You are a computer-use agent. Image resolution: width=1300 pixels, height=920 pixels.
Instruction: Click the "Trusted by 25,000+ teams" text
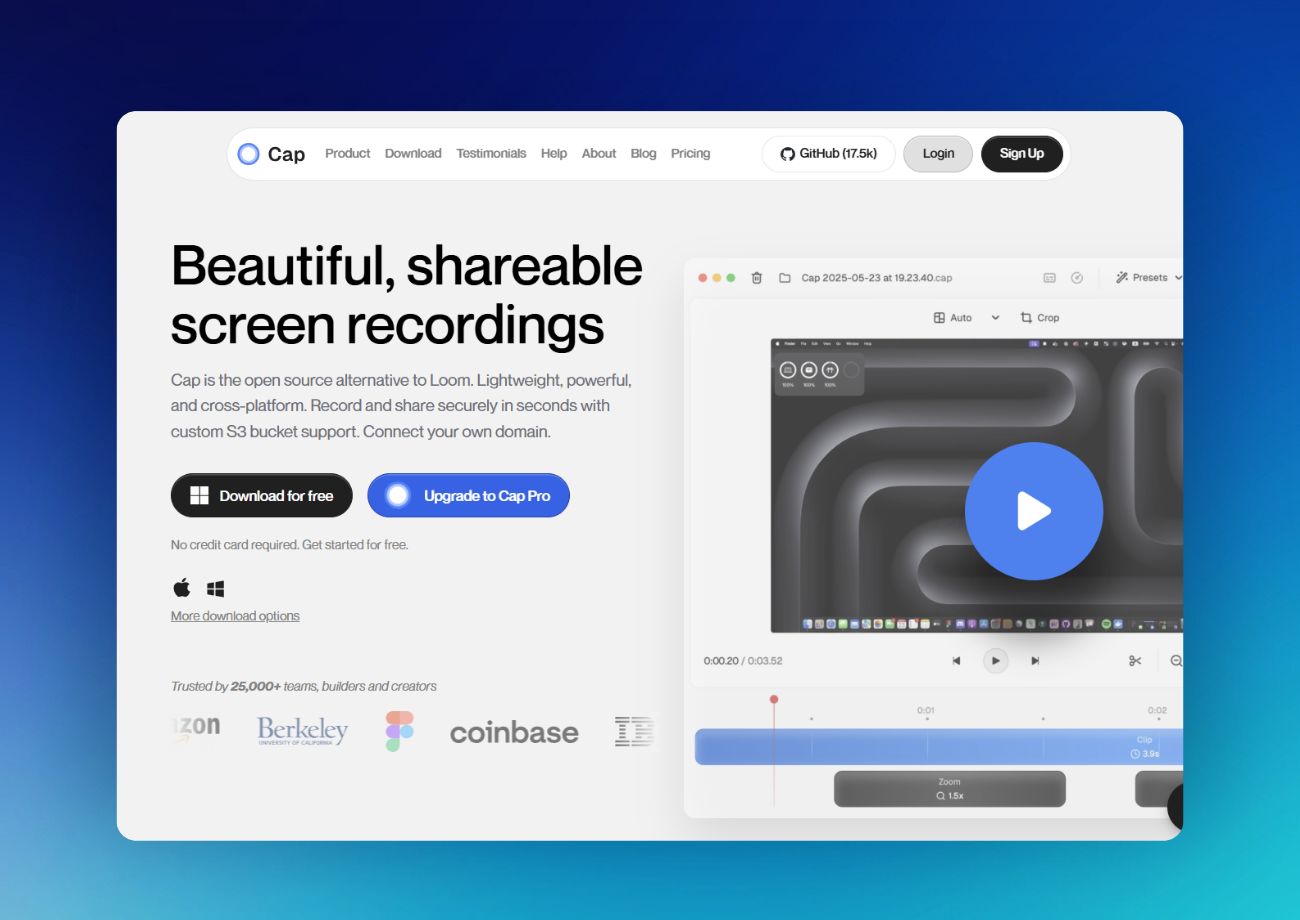coord(304,686)
